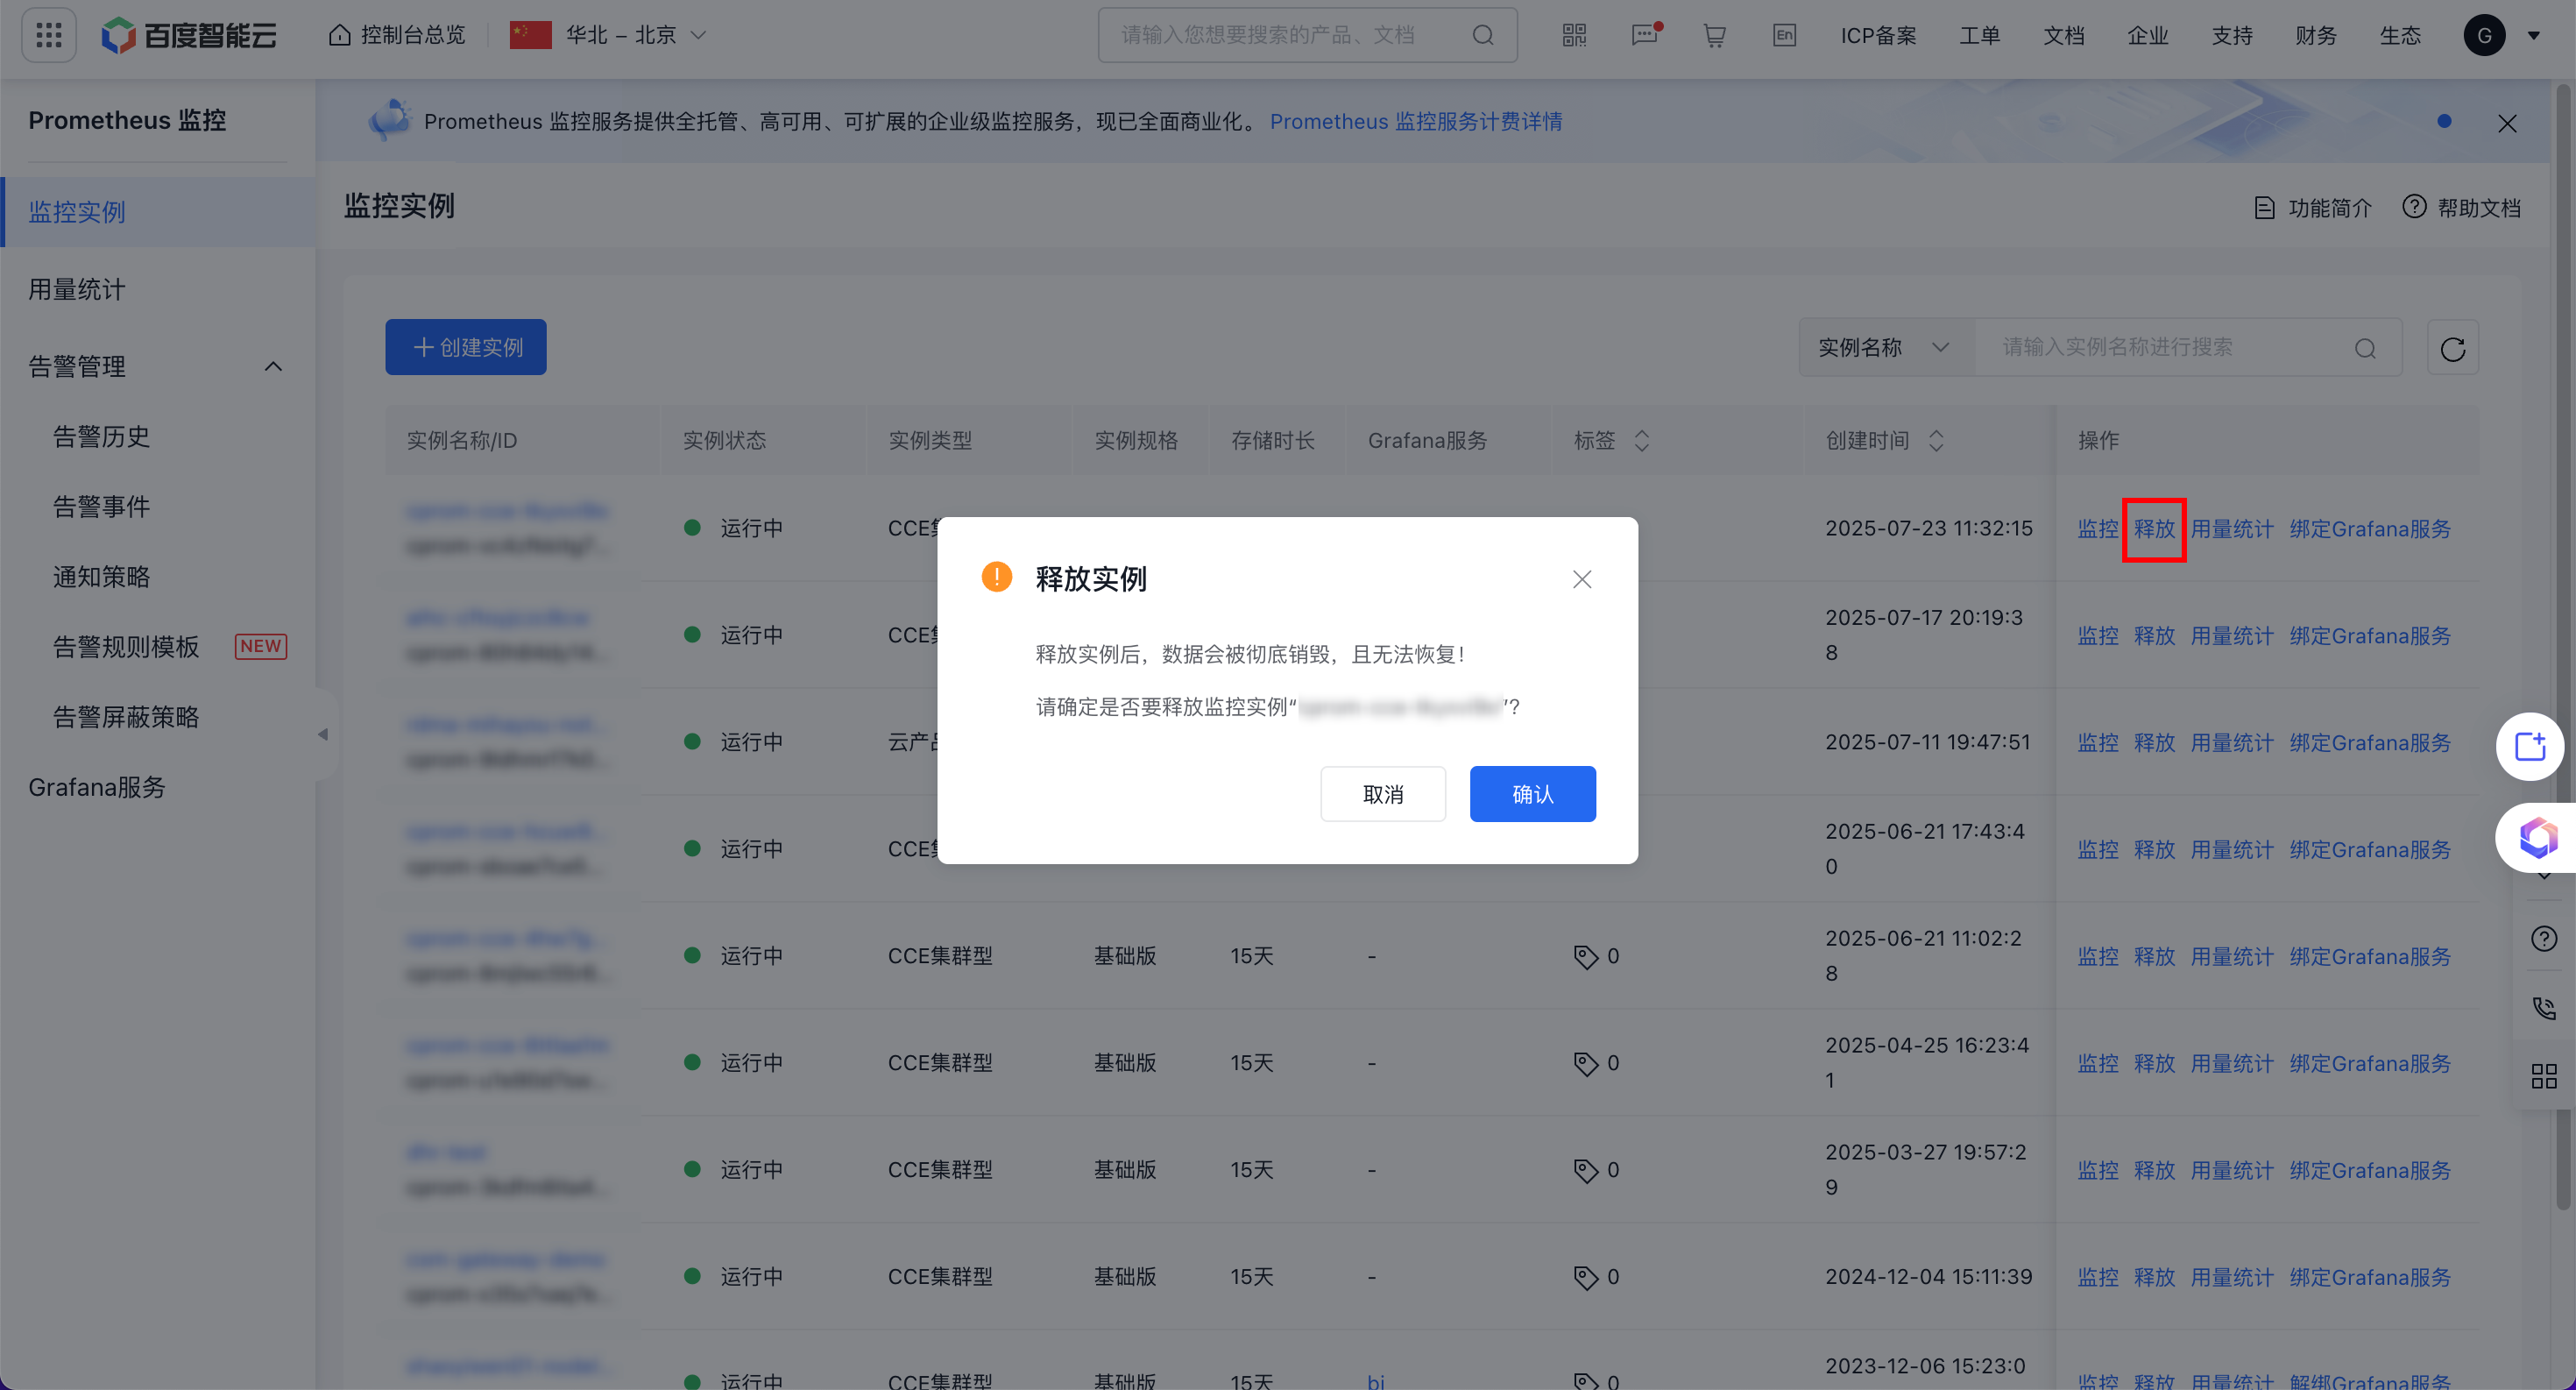Click 释放 in 2025-07-23 row
The height and width of the screenshot is (1390, 2576).
point(2154,529)
